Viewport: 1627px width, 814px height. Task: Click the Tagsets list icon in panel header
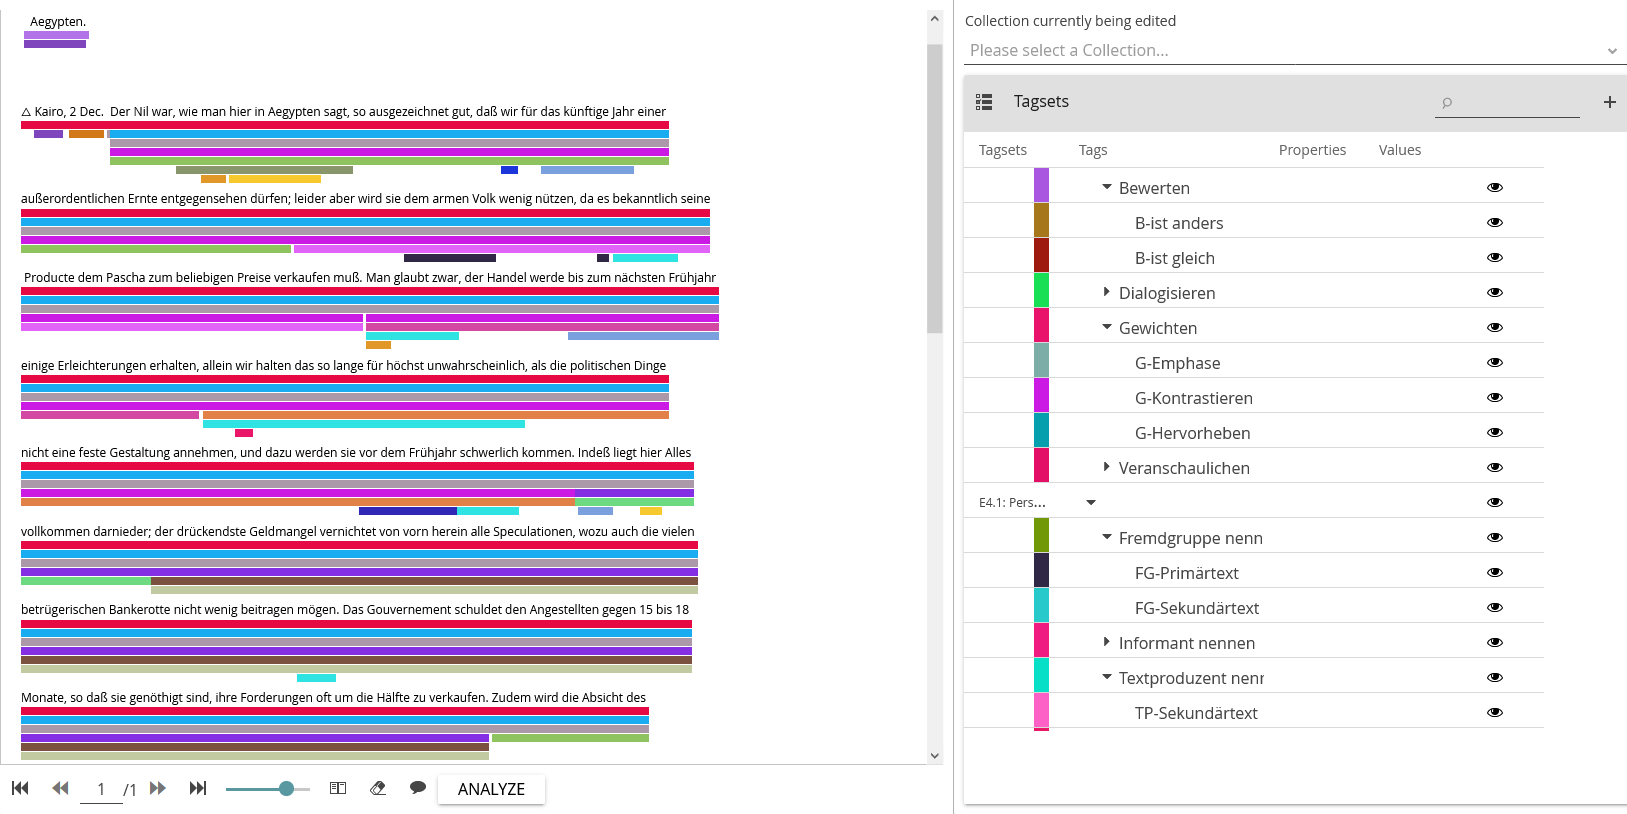[984, 102]
